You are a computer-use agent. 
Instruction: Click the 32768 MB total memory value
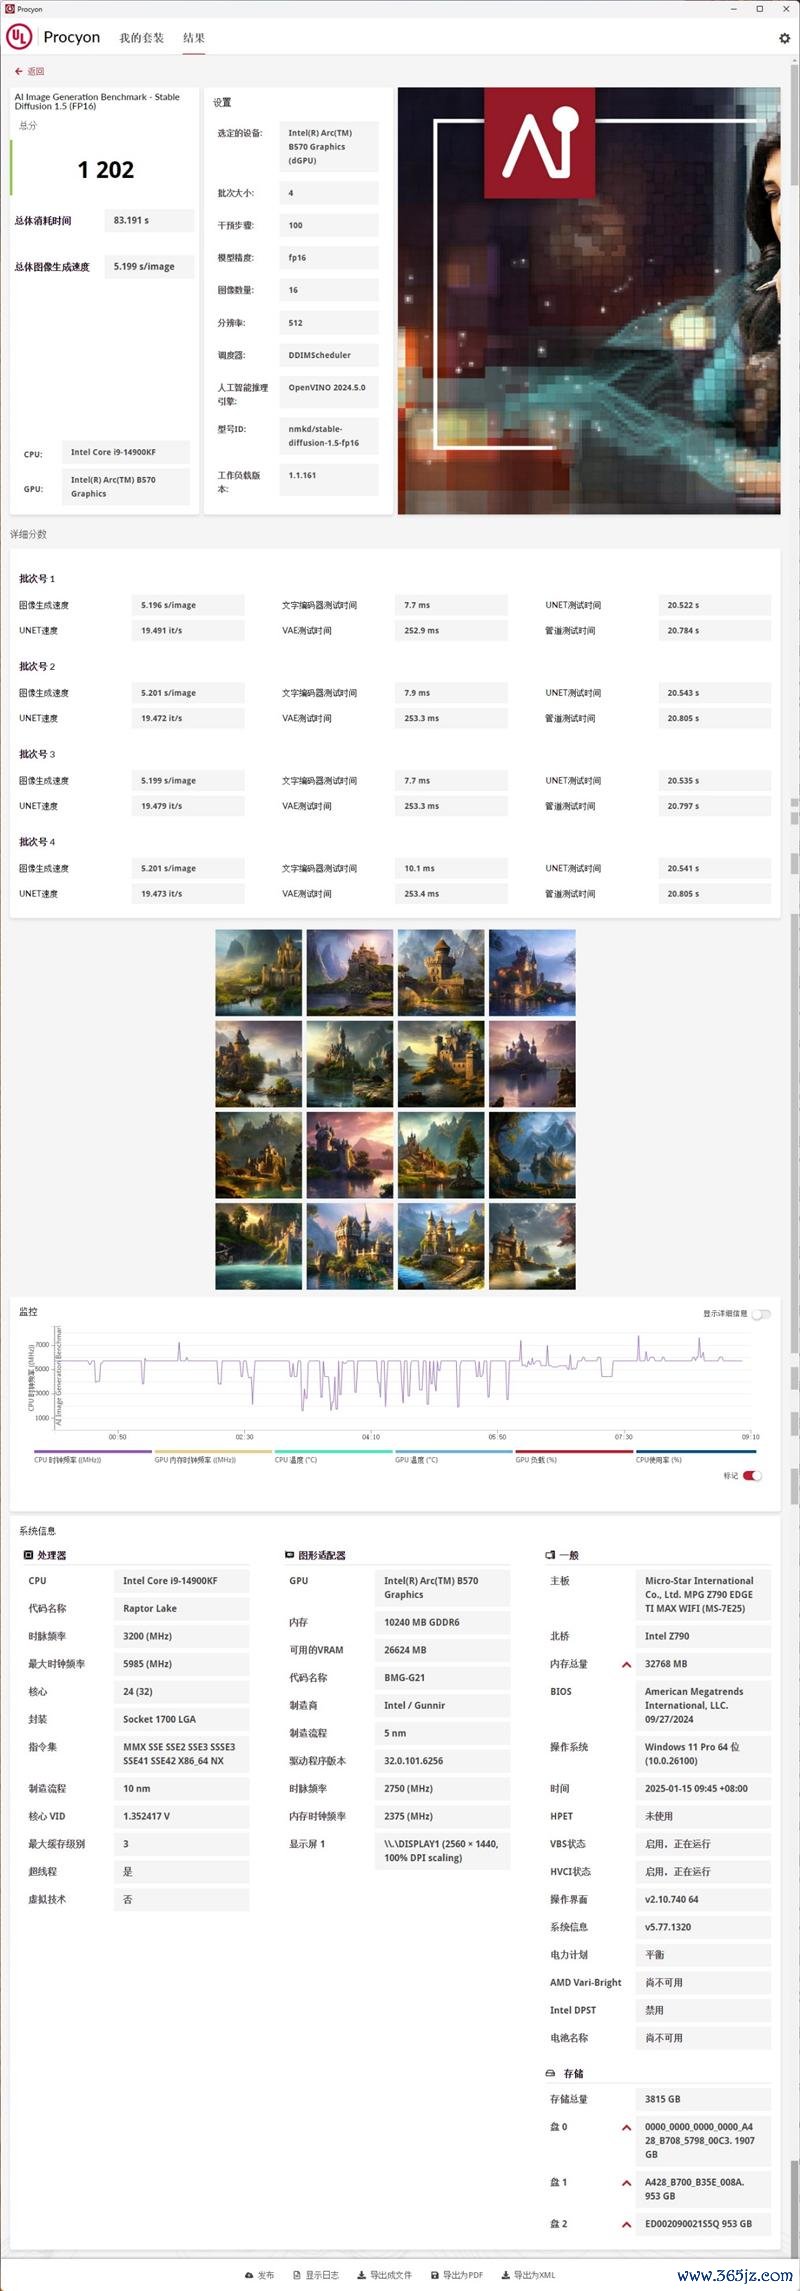coord(703,1664)
